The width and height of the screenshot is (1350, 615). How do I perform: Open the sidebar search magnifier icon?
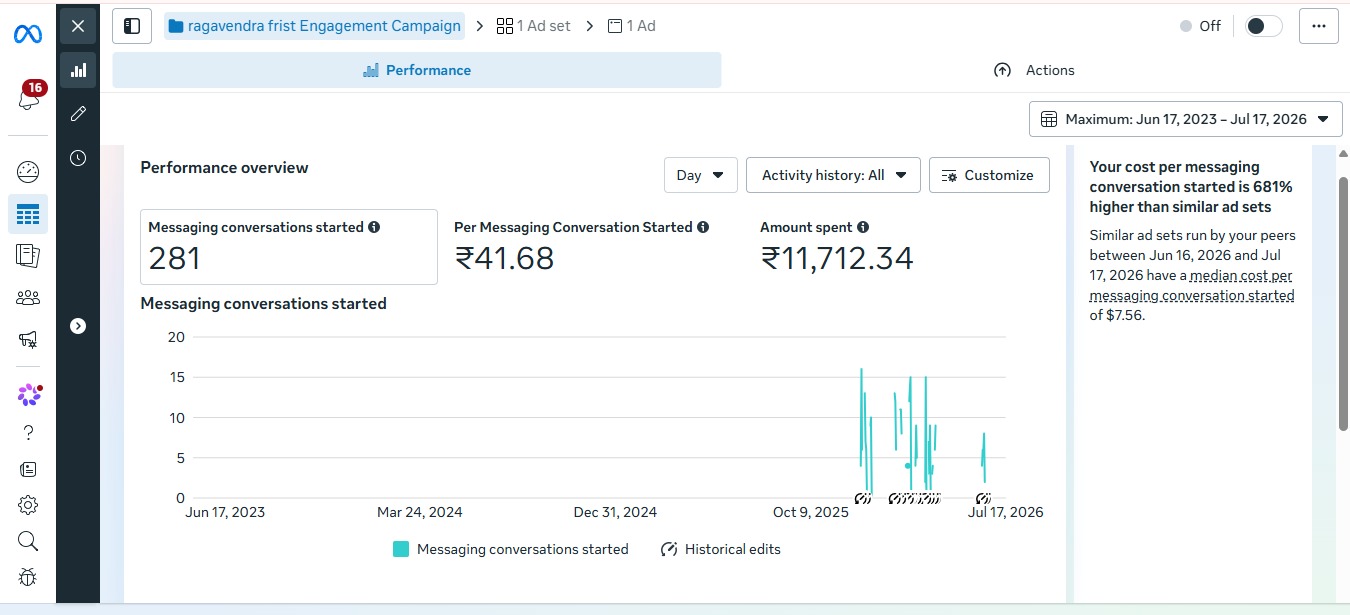(x=28, y=541)
